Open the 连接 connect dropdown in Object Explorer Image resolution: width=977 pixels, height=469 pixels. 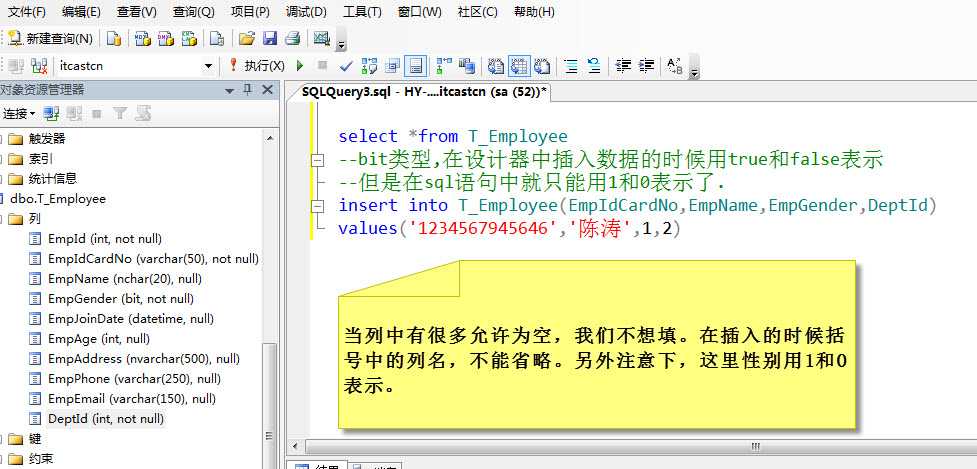(18, 113)
